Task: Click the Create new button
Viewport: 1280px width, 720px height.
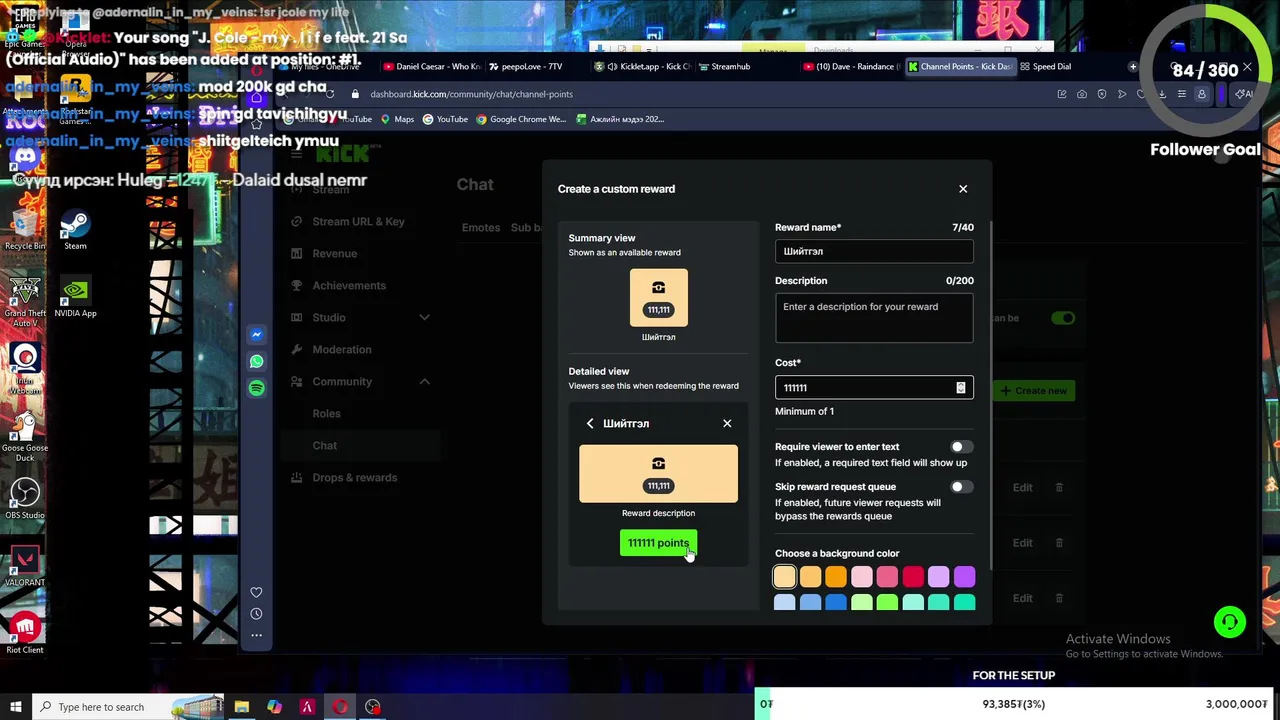Action: click(1034, 391)
